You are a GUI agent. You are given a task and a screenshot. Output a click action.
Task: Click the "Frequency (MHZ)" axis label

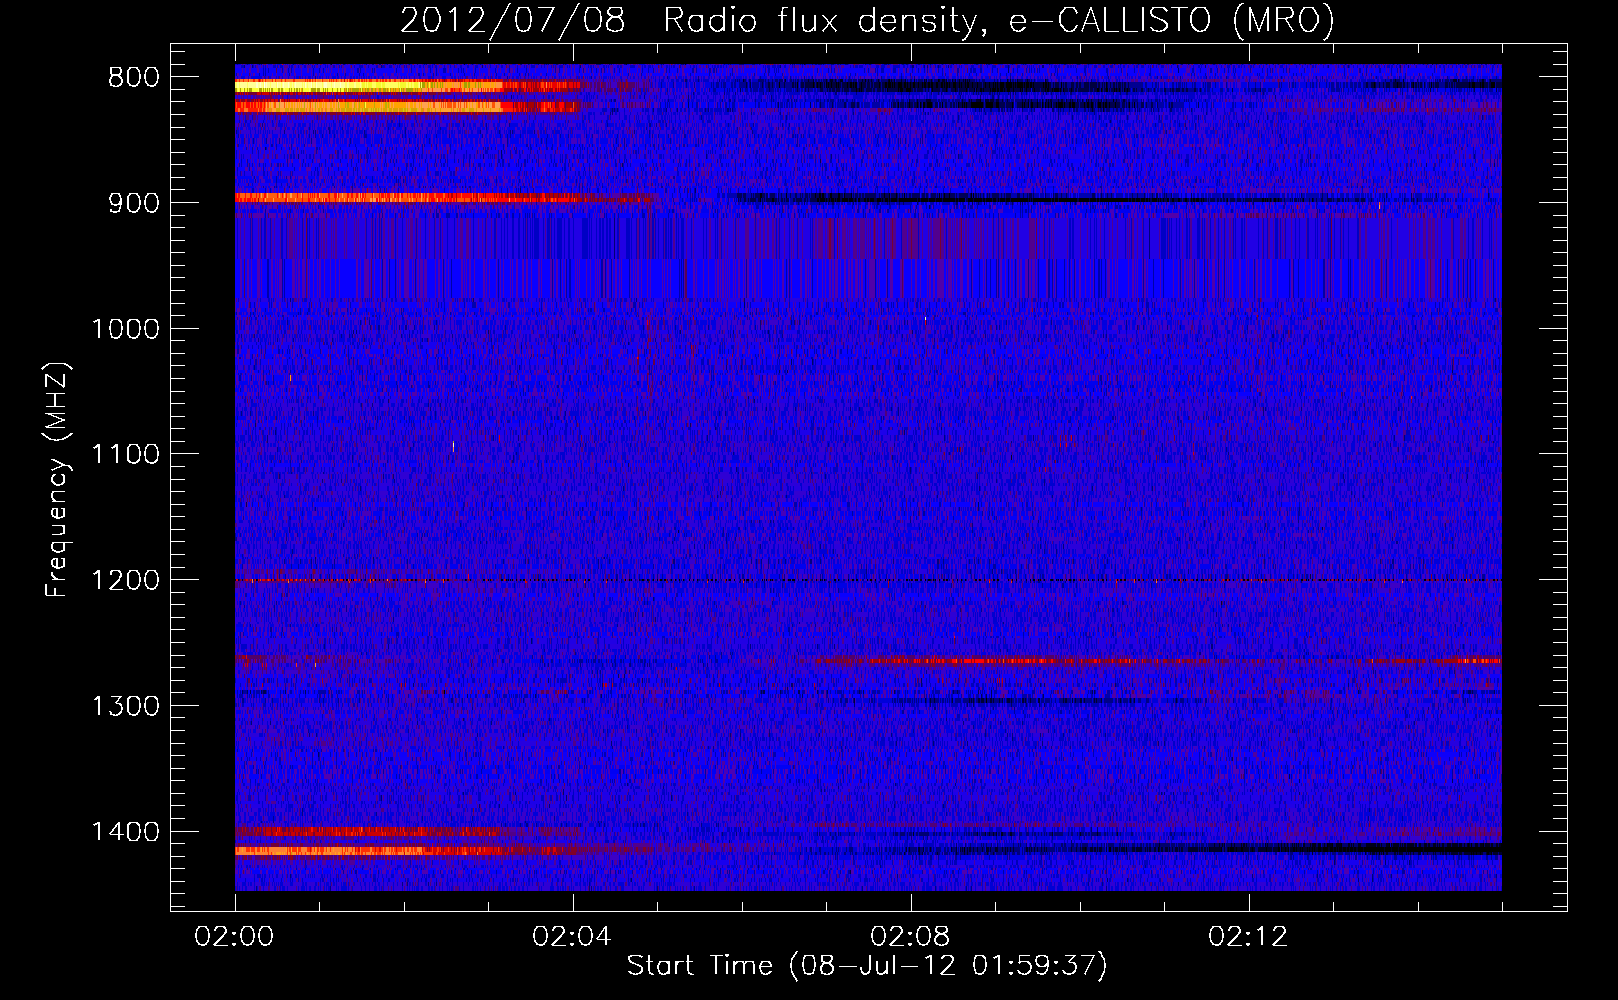coord(59,480)
